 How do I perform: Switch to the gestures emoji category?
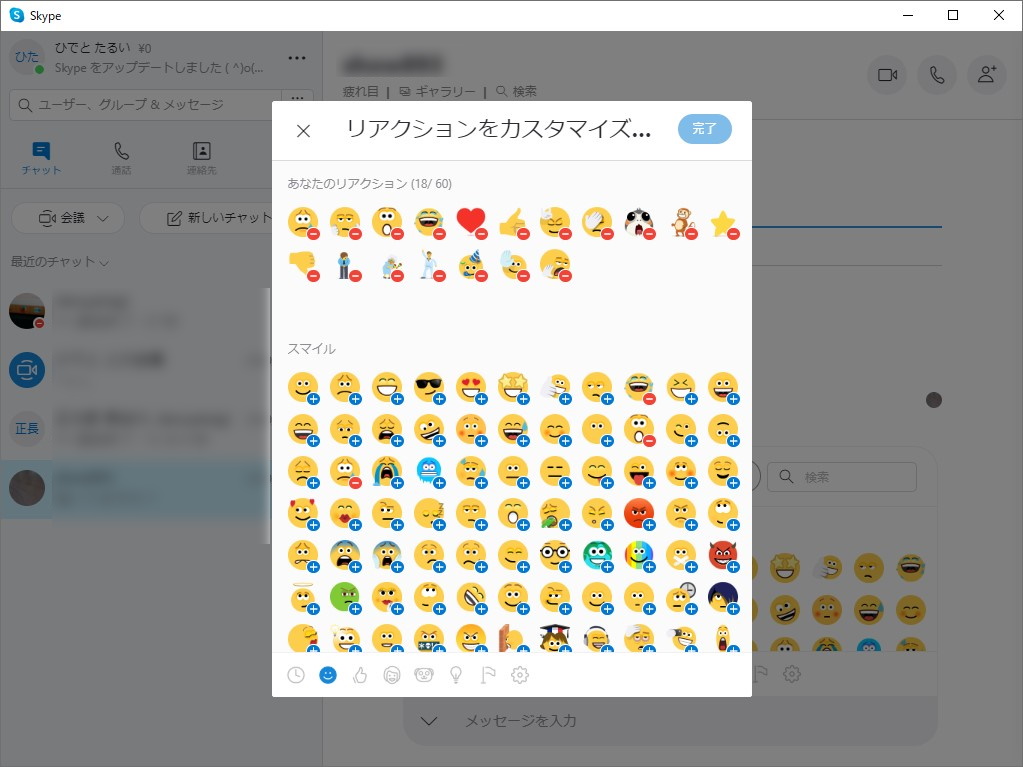click(x=360, y=675)
